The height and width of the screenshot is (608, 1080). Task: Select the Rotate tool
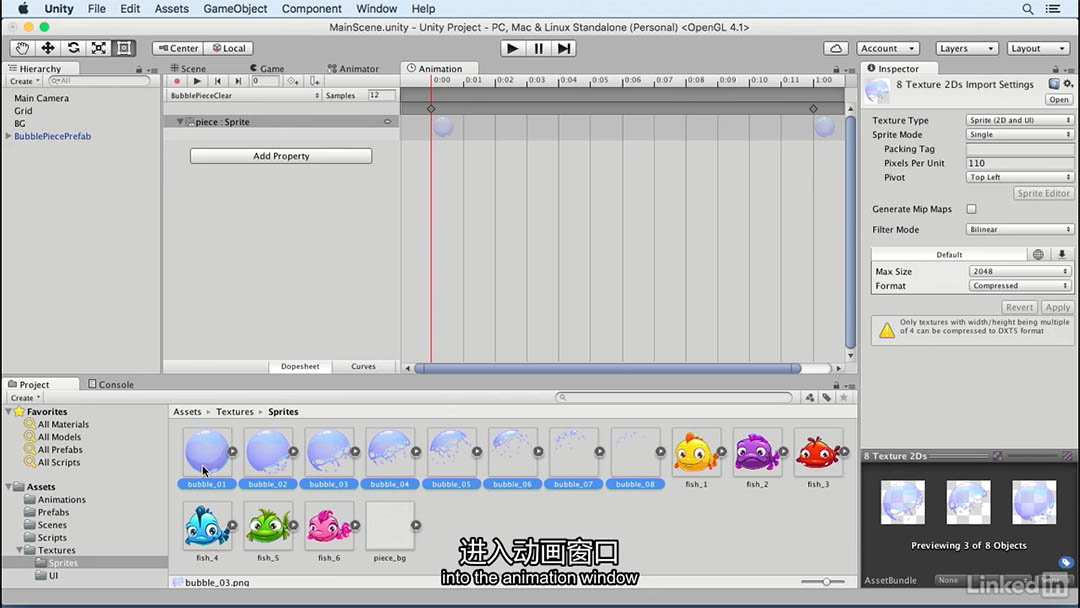click(73, 48)
